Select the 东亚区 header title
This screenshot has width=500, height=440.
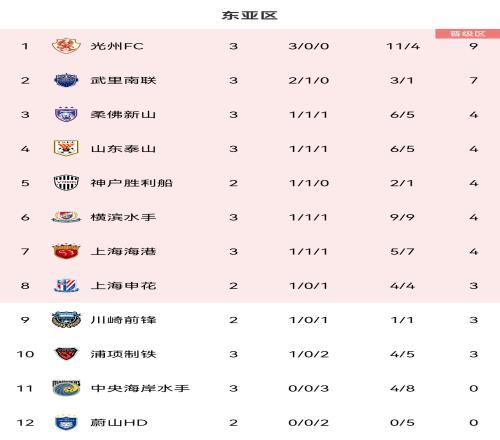click(250, 15)
